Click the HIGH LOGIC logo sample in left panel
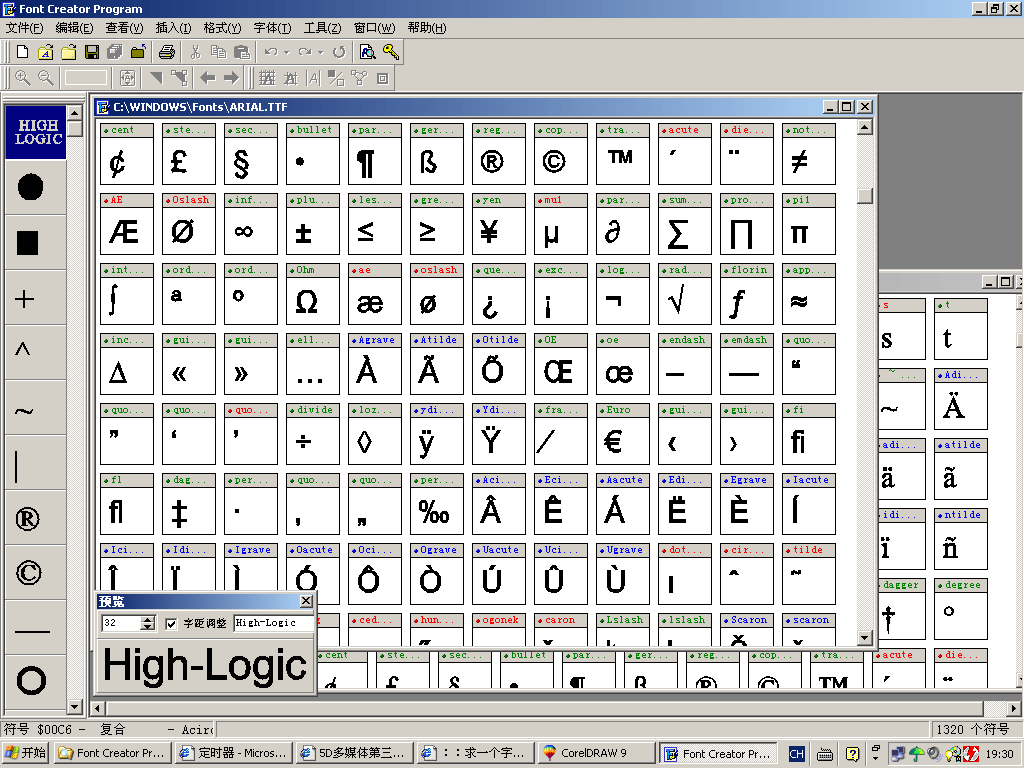Image resolution: width=1024 pixels, height=768 pixels. tap(36, 132)
